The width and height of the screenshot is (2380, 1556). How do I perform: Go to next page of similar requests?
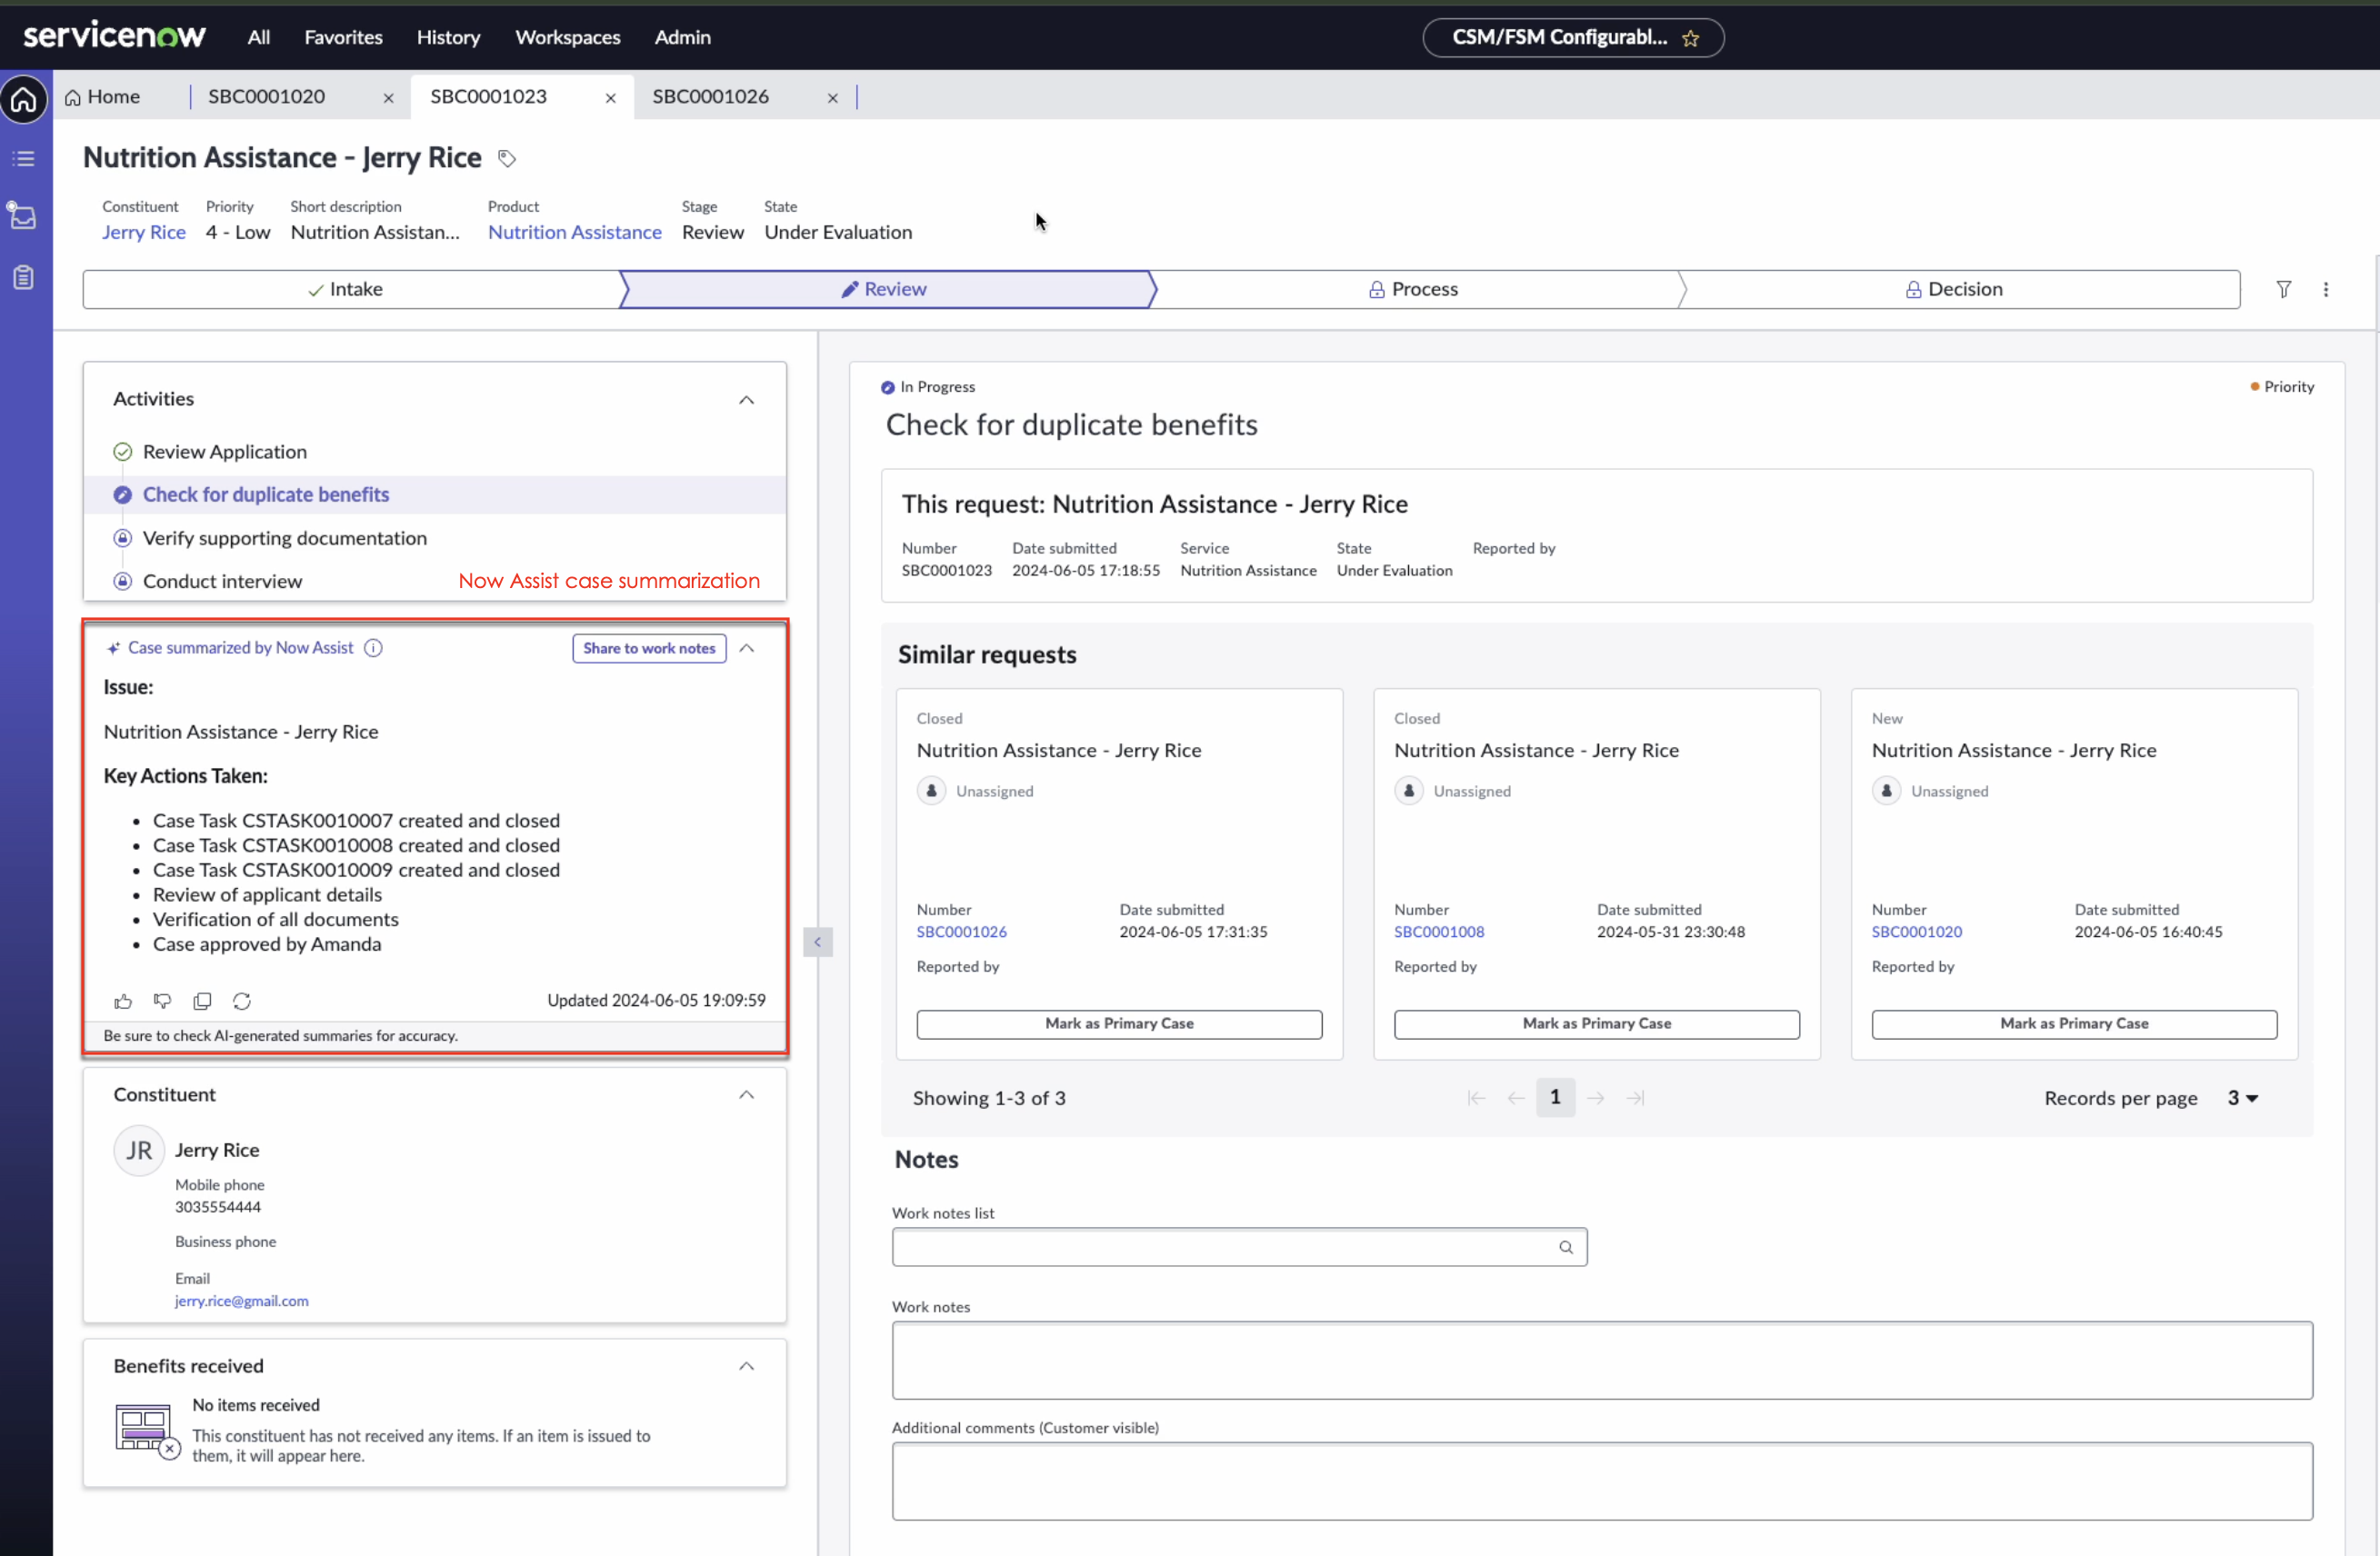[x=1595, y=1097]
